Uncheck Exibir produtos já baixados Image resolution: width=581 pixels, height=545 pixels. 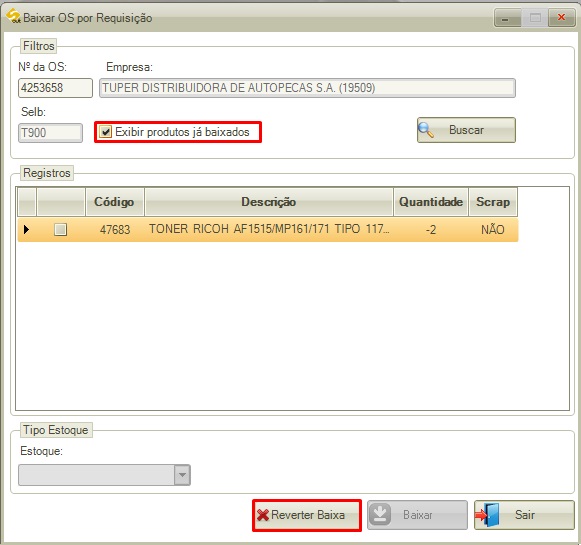pos(106,132)
